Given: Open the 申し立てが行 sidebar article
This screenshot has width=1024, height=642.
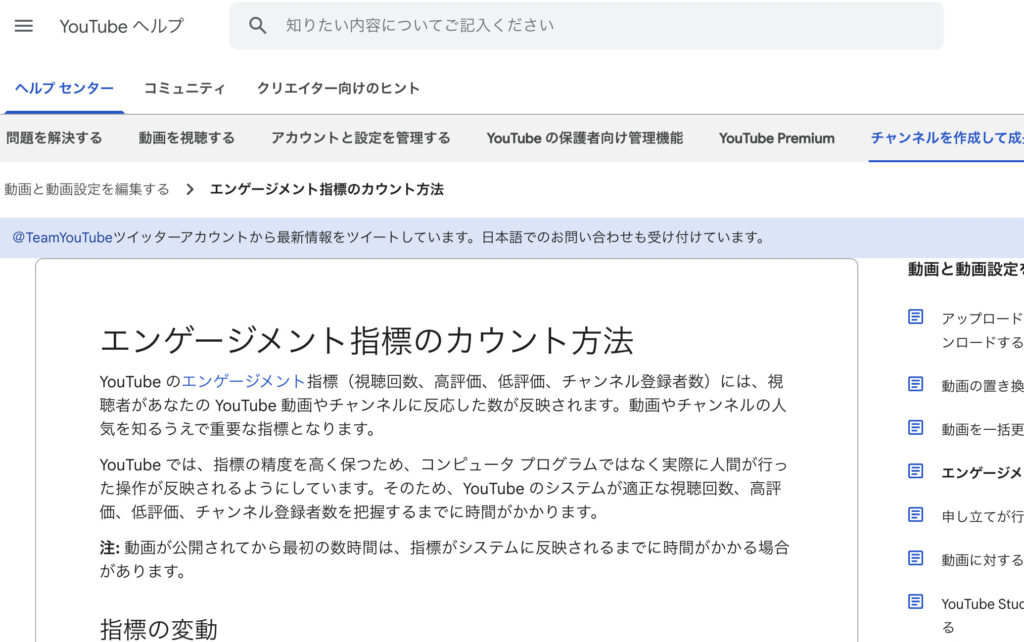Looking at the screenshot, I should (982, 516).
